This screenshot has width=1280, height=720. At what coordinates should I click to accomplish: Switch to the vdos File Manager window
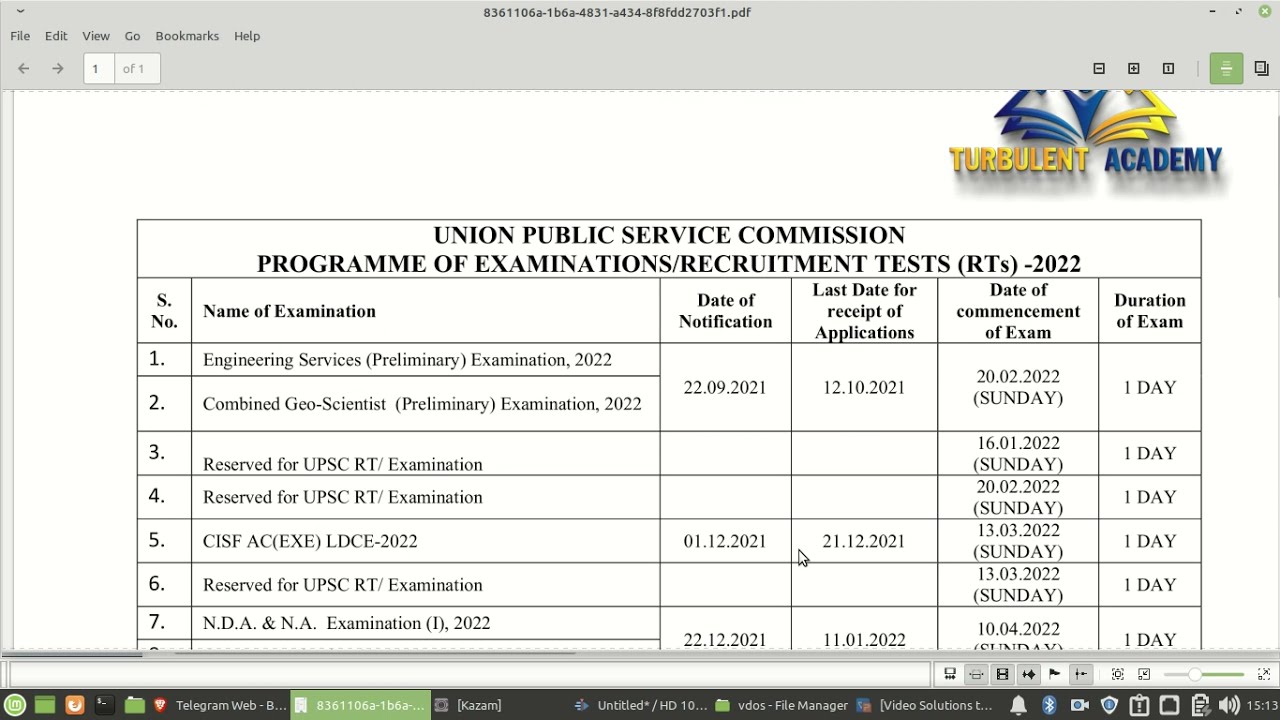782,705
